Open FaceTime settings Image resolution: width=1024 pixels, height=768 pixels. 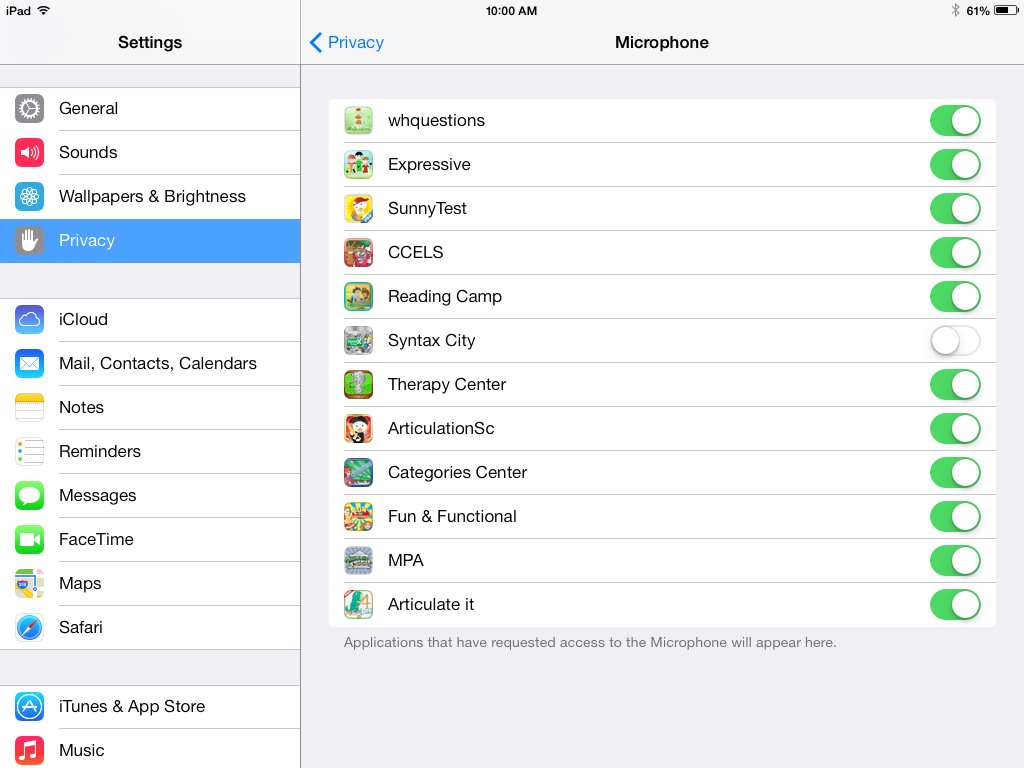point(150,539)
